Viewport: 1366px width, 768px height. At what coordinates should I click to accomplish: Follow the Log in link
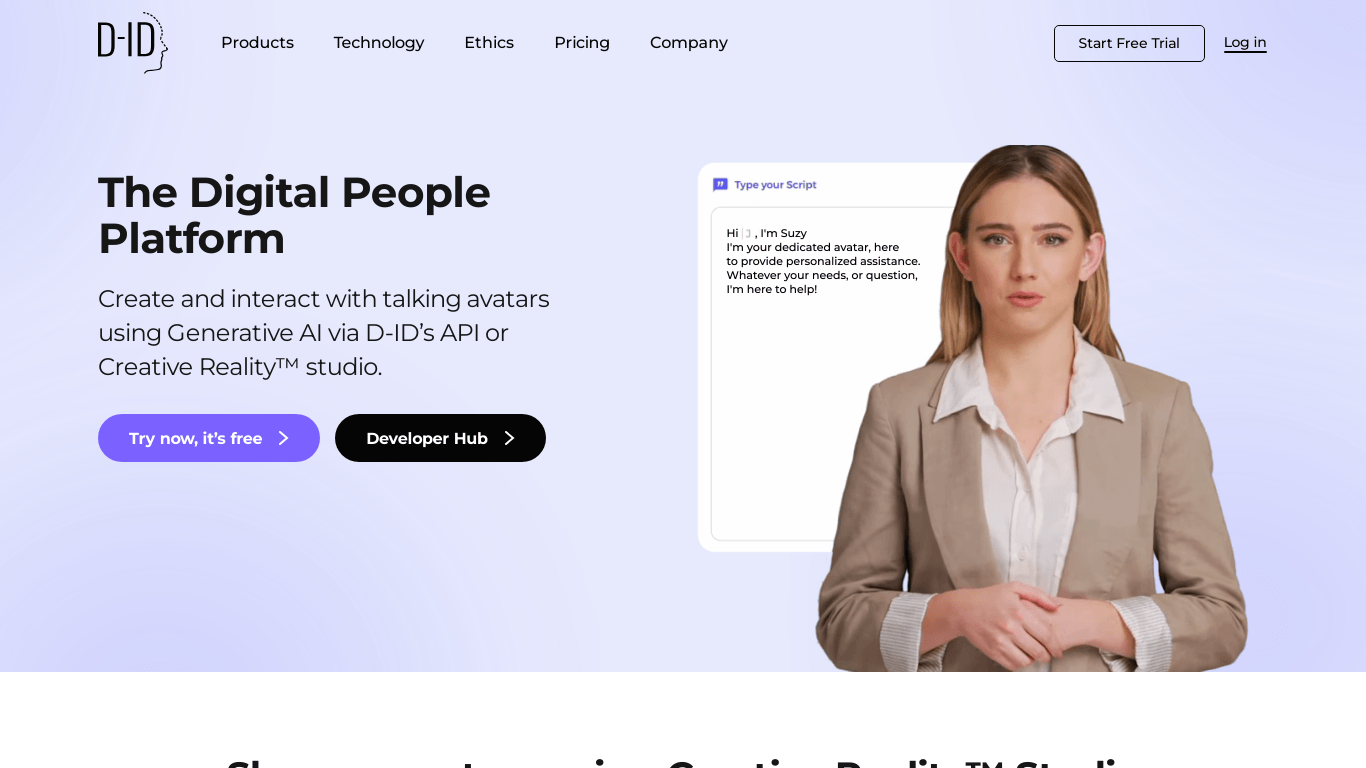[x=1245, y=43]
